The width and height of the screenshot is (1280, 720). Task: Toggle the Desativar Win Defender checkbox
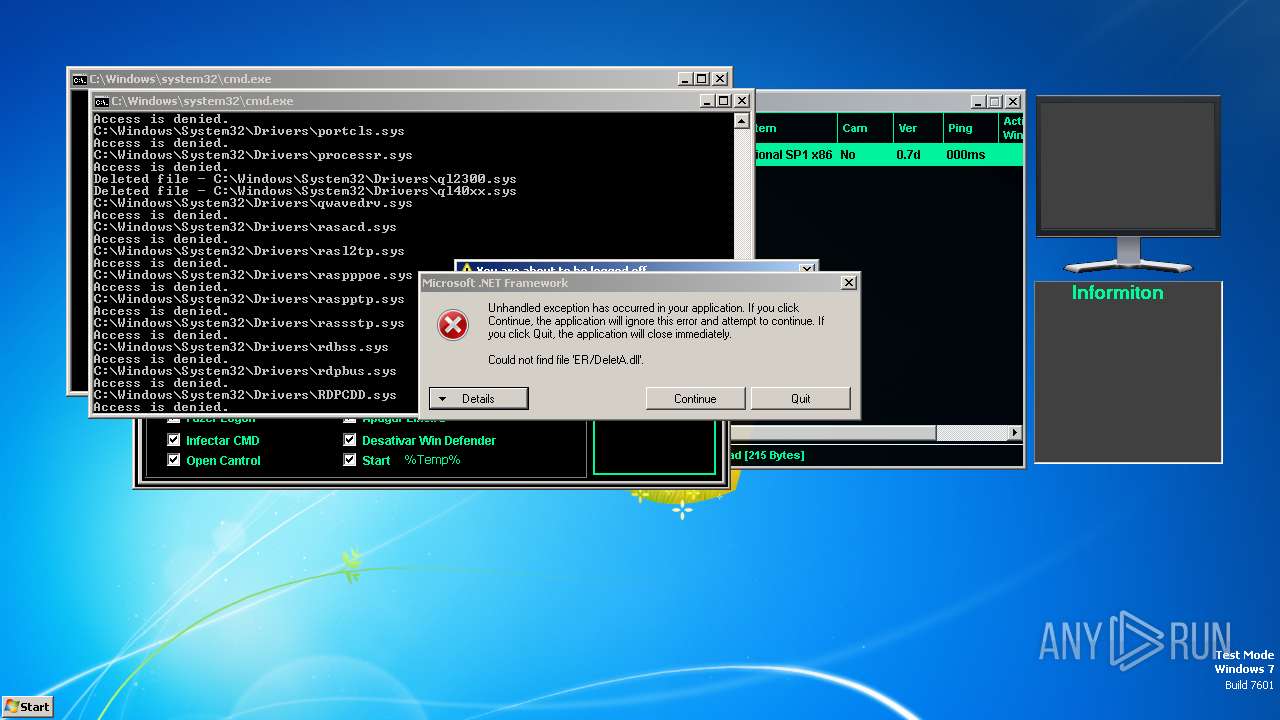coord(350,440)
